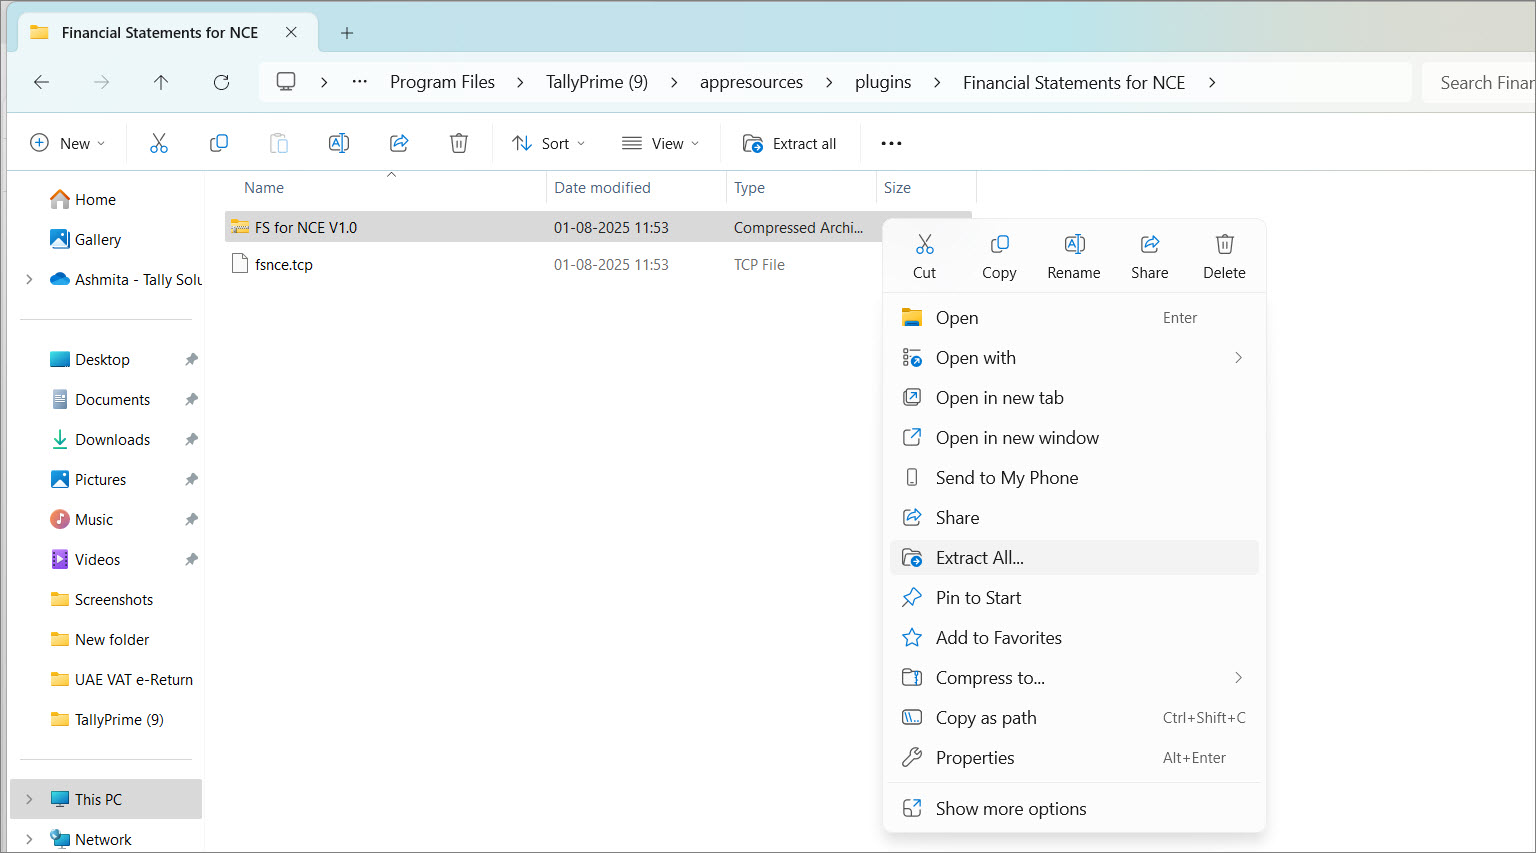Choose Add to Favorites
The height and width of the screenshot is (853, 1536).
coord(1074,638)
